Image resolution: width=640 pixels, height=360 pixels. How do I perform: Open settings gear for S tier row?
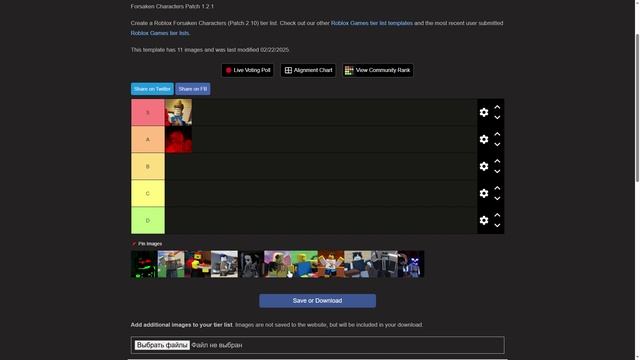484,112
